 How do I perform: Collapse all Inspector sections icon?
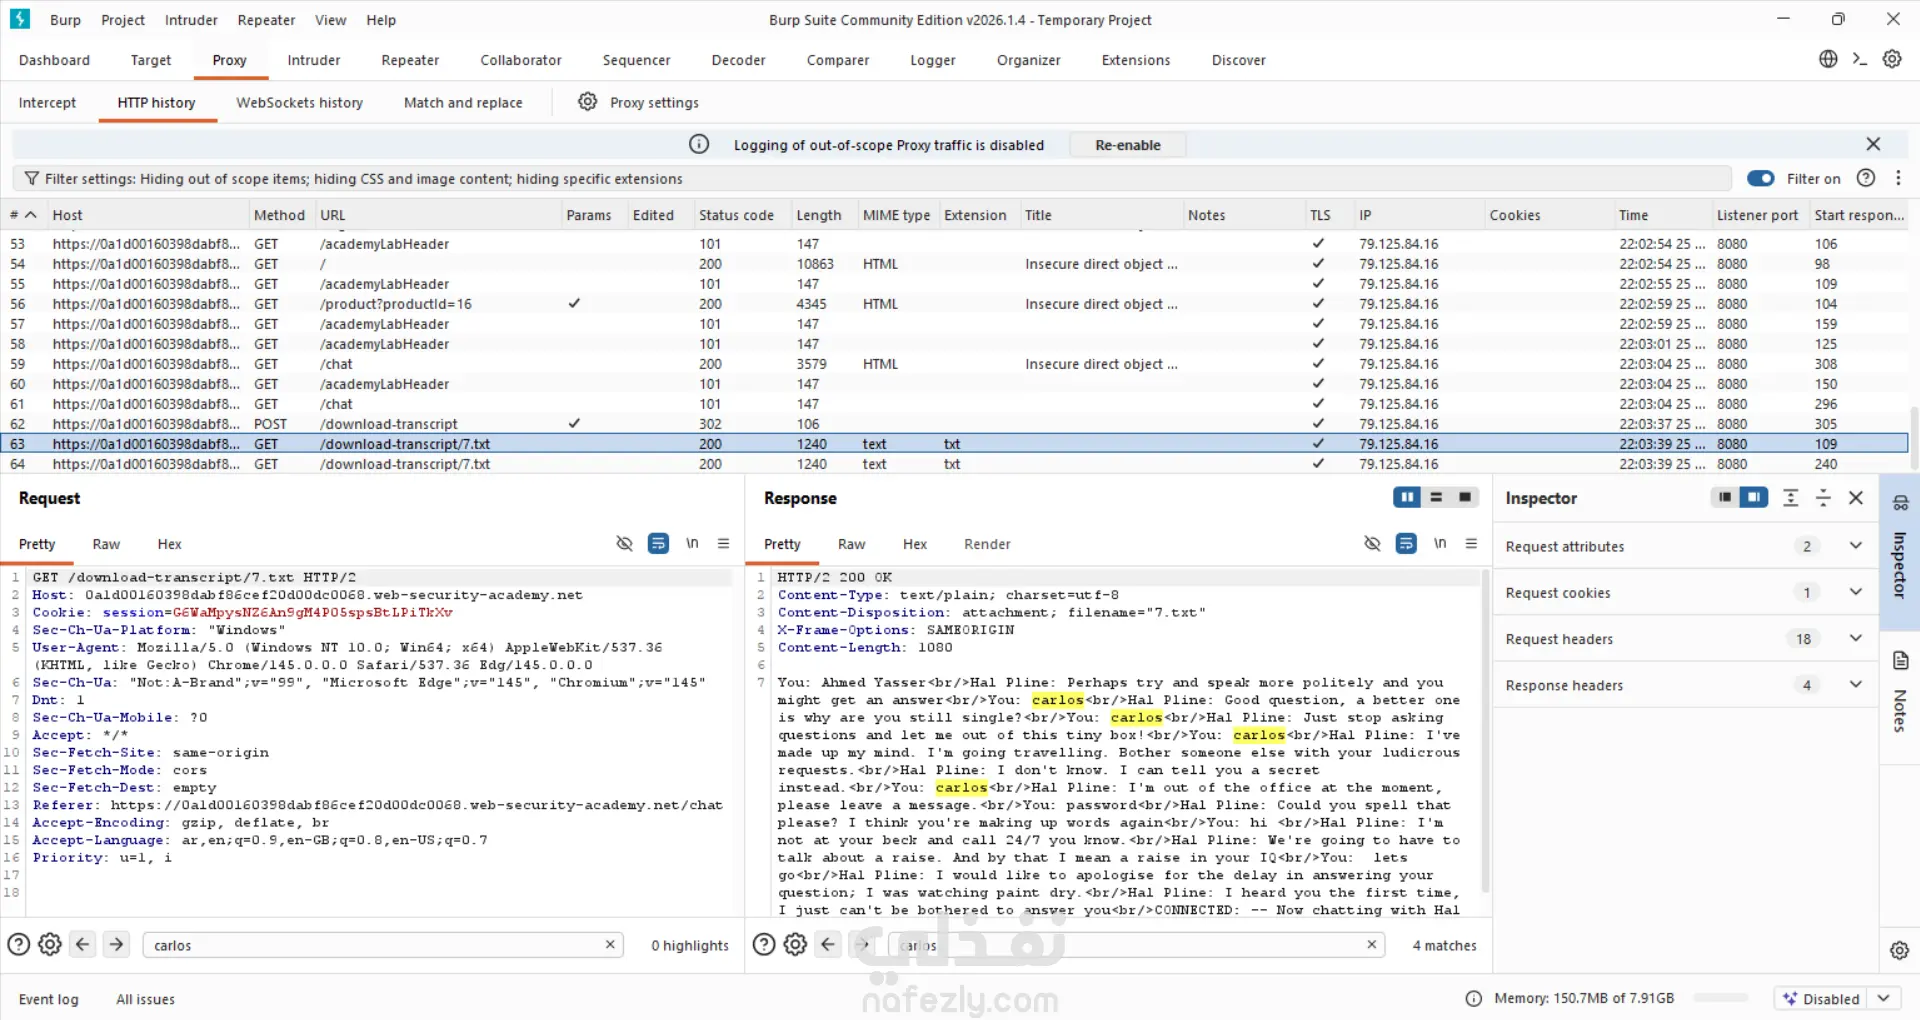pos(1823,498)
